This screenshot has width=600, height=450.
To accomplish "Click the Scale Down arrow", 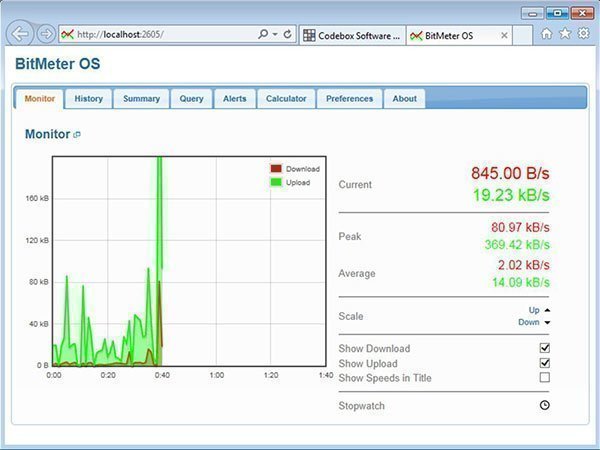I will (535, 323).
